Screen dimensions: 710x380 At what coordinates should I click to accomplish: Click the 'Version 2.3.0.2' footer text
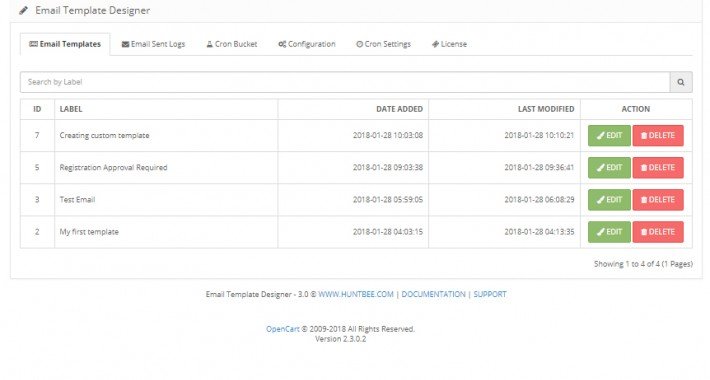tap(341, 339)
